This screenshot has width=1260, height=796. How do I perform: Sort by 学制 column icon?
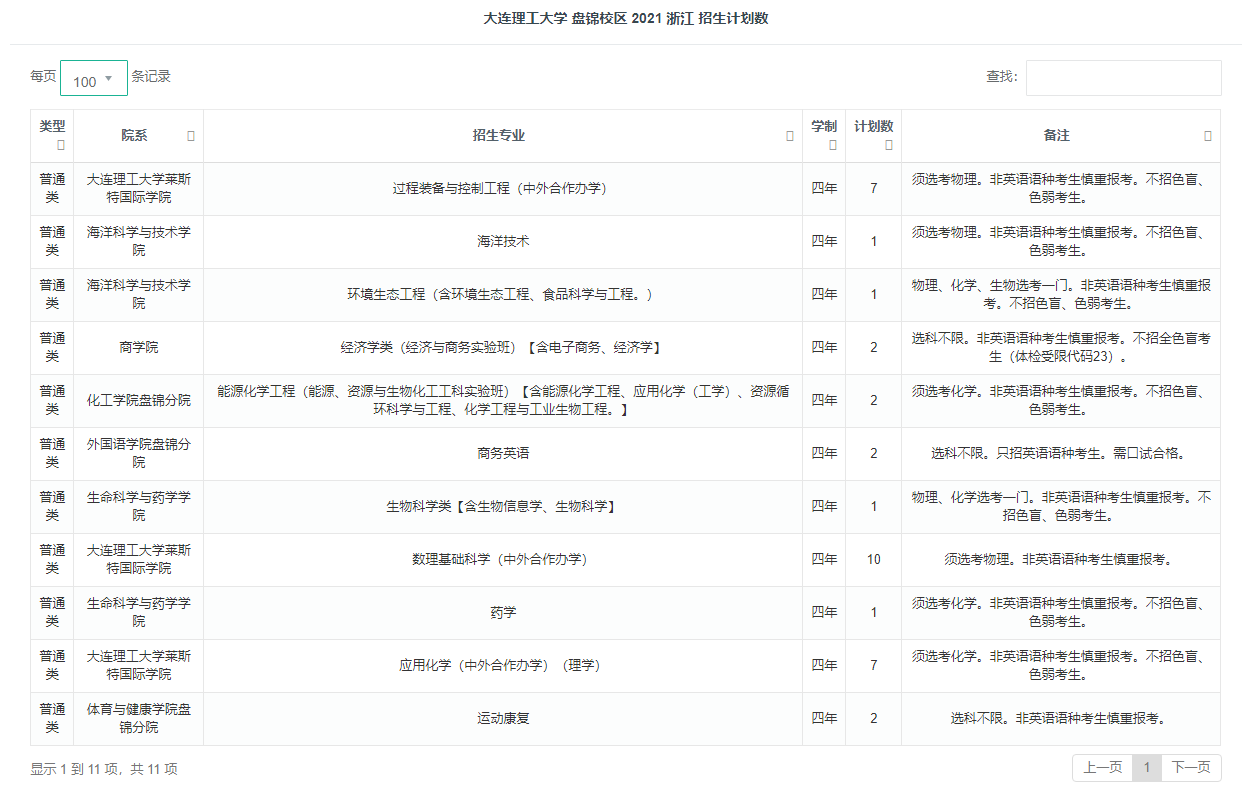point(833,145)
